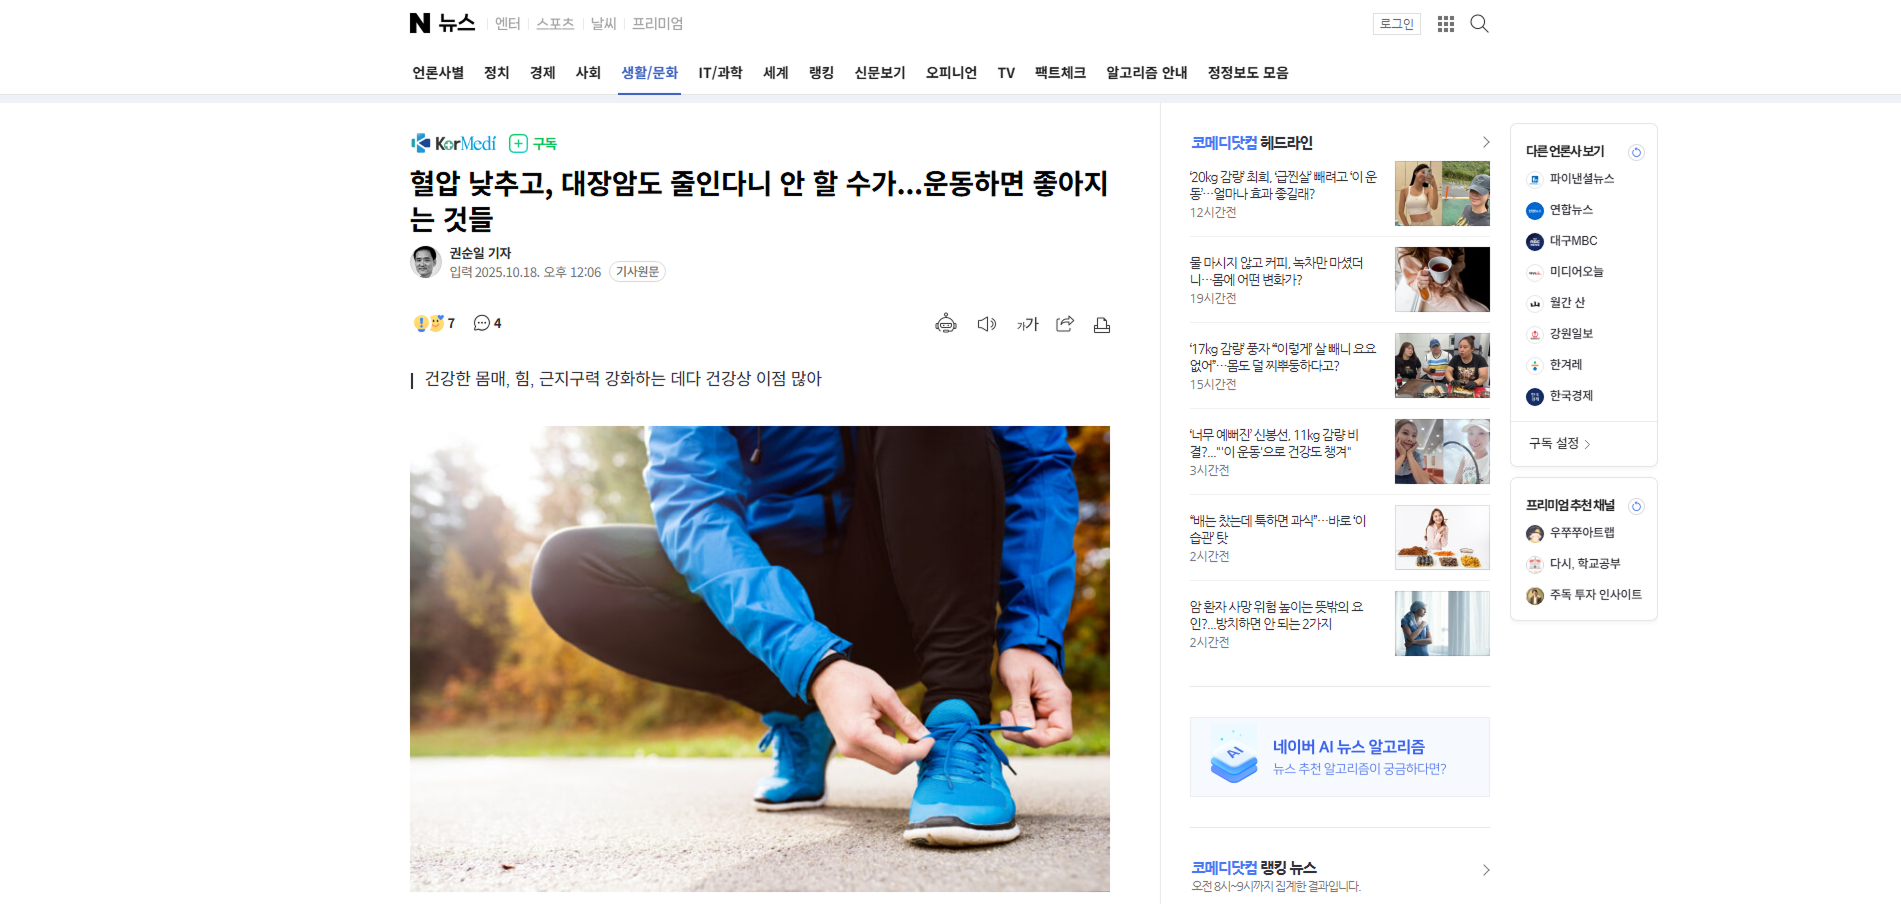
Task: Open the 기사원문 original article link
Action: (x=637, y=272)
